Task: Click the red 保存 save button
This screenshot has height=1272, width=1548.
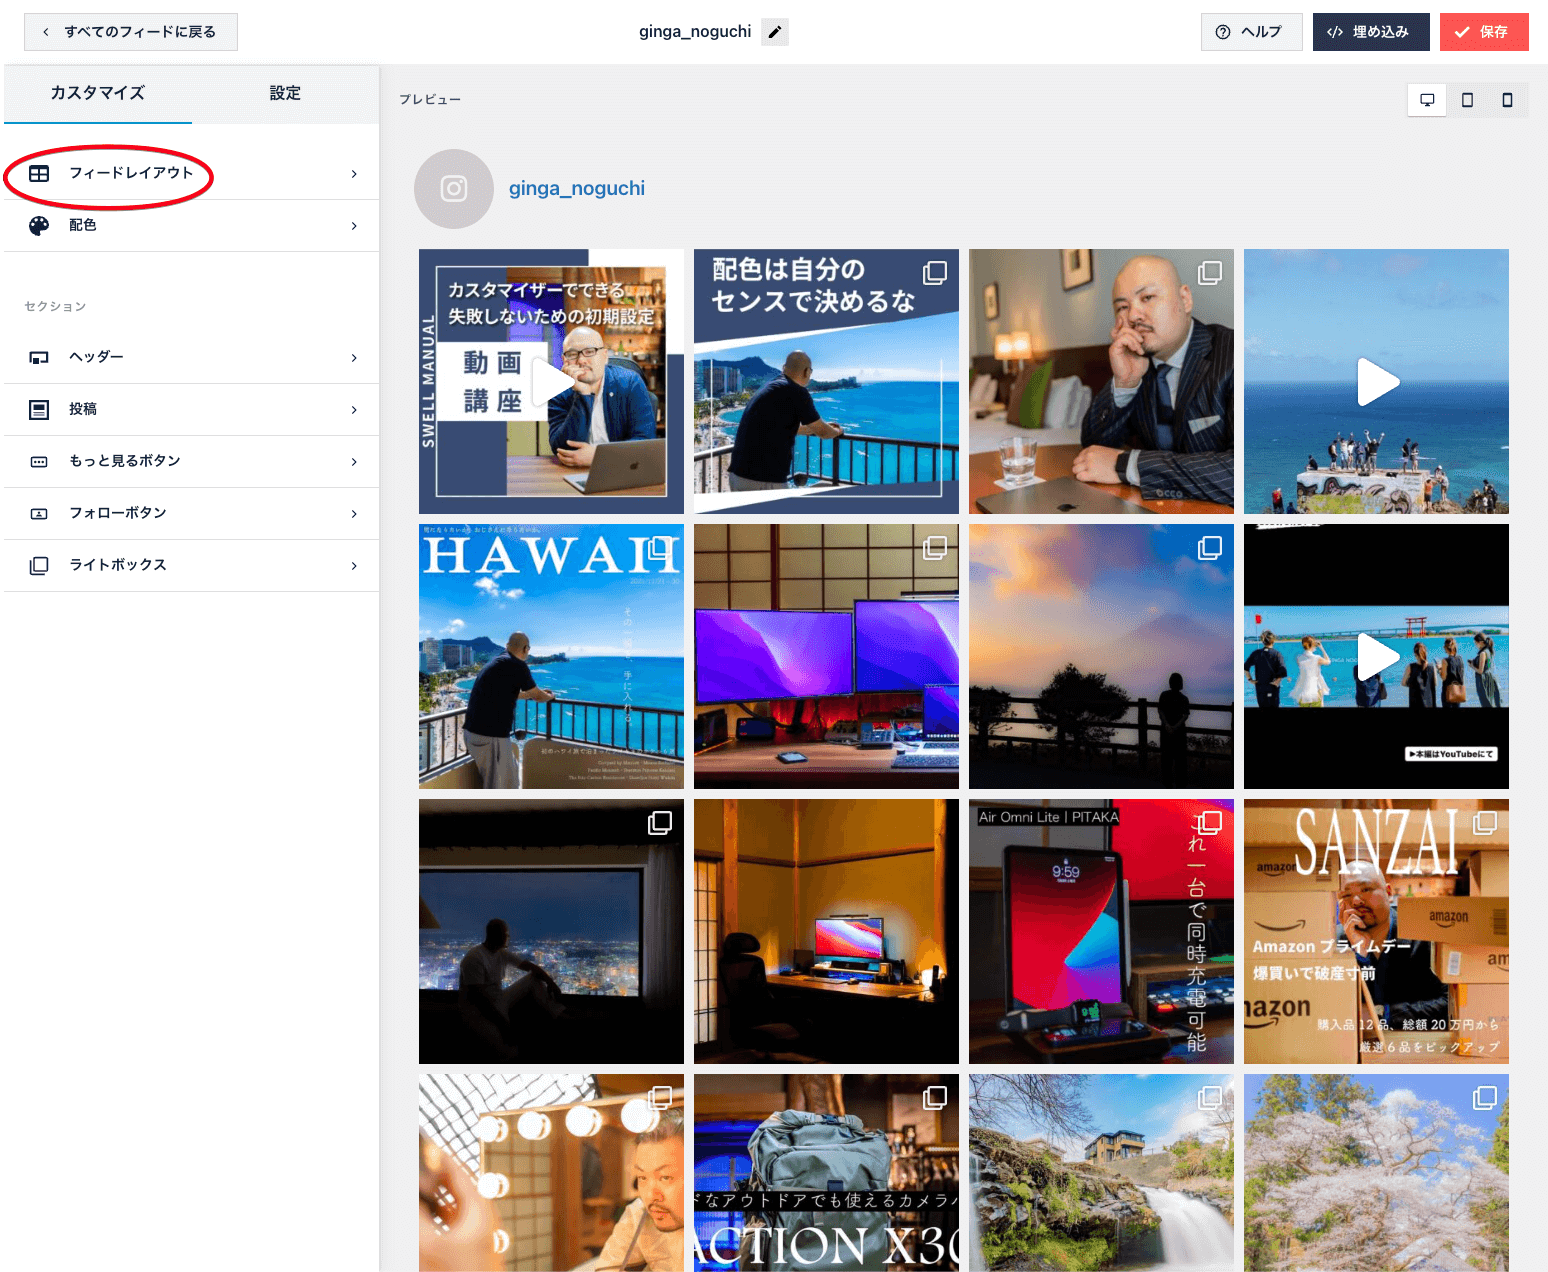Action: (1484, 32)
